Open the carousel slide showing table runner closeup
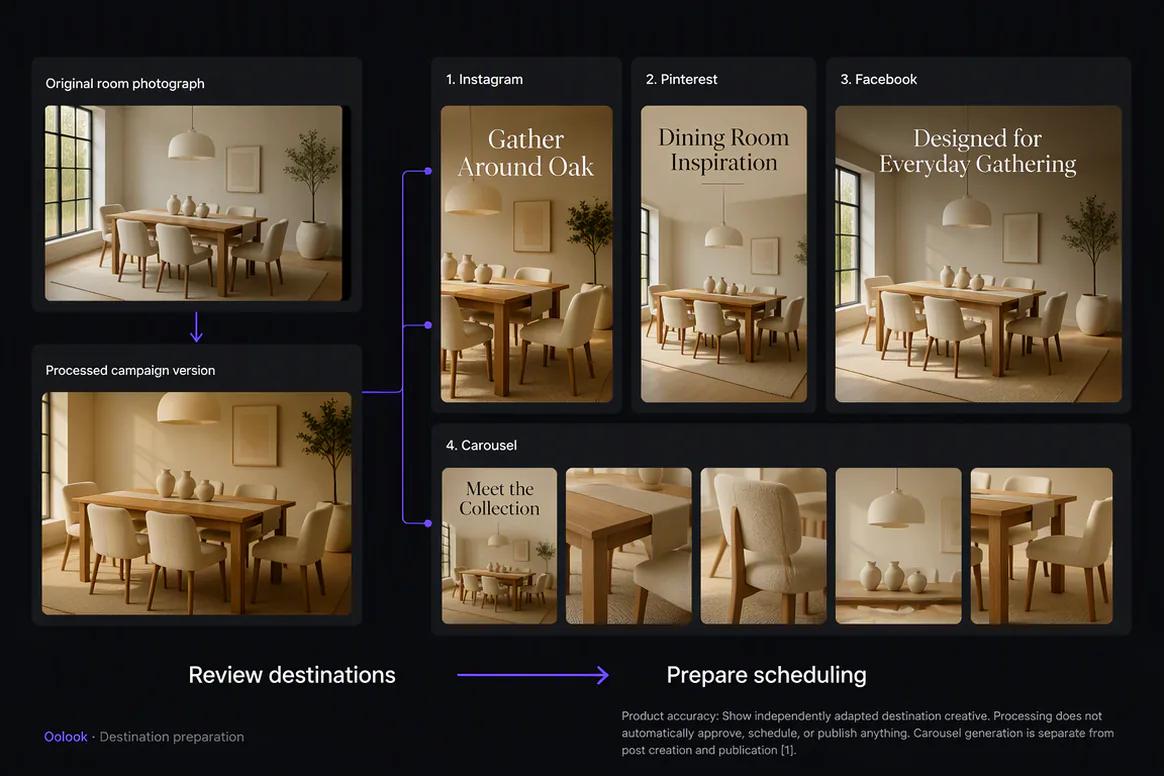The height and width of the screenshot is (776, 1164). coord(628,545)
